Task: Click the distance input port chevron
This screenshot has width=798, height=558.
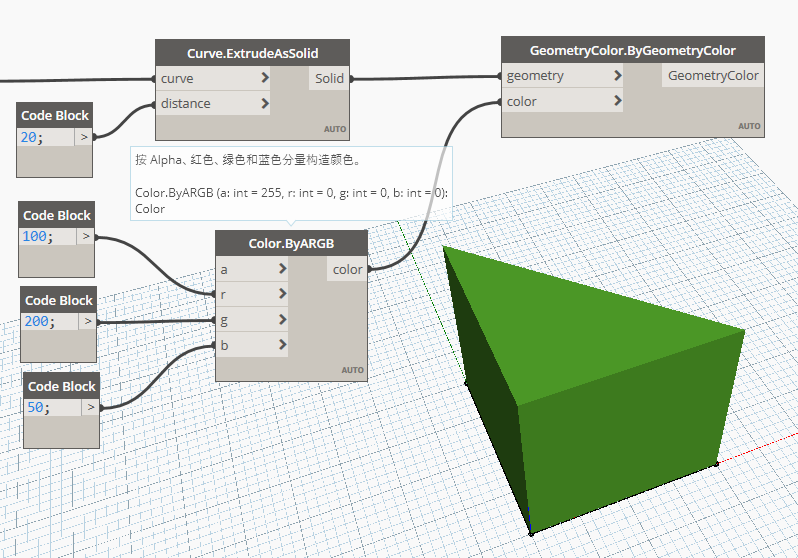Action: pyautogui.click(x=265, y=103)
